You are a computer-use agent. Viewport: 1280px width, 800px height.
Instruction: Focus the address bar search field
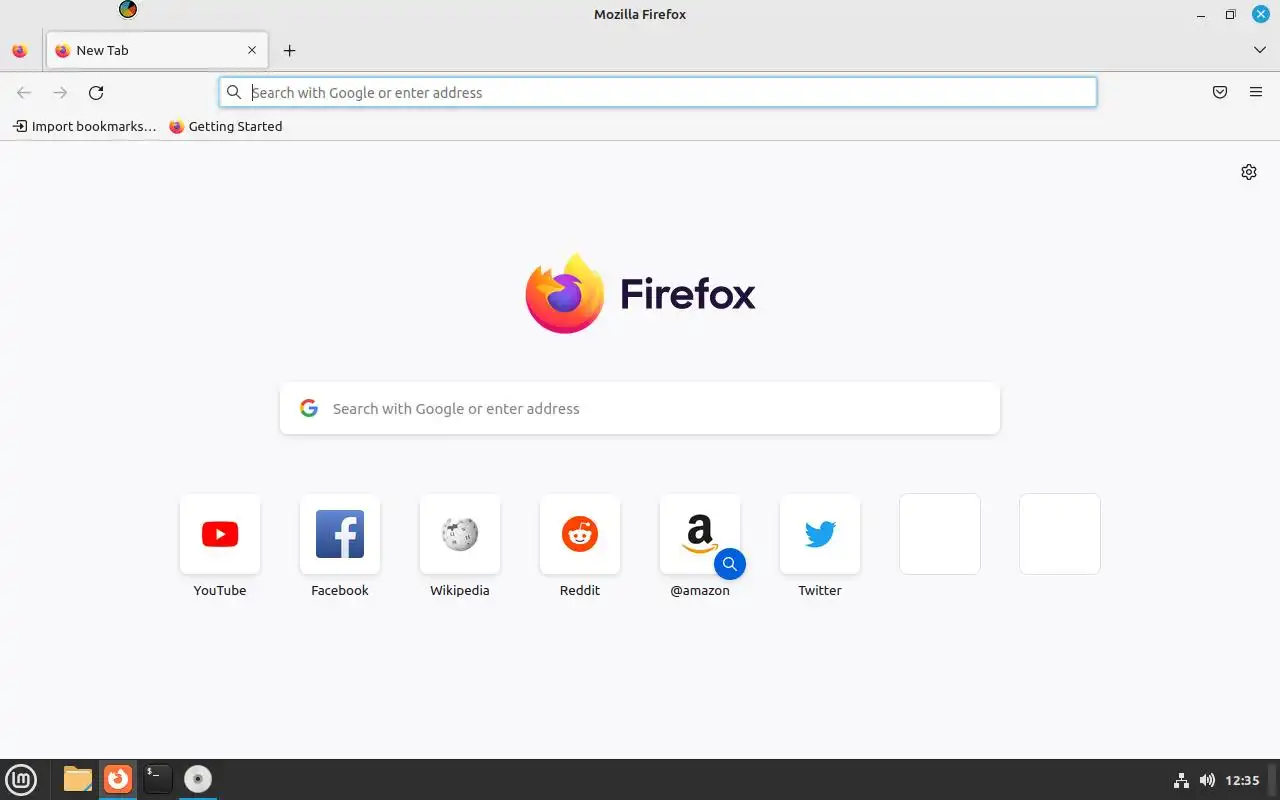click(658, 92)
